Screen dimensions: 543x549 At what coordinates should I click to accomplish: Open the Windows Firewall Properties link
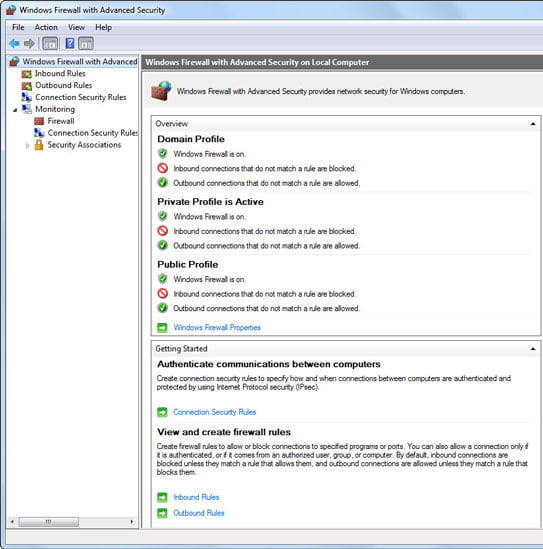point(217,328)
